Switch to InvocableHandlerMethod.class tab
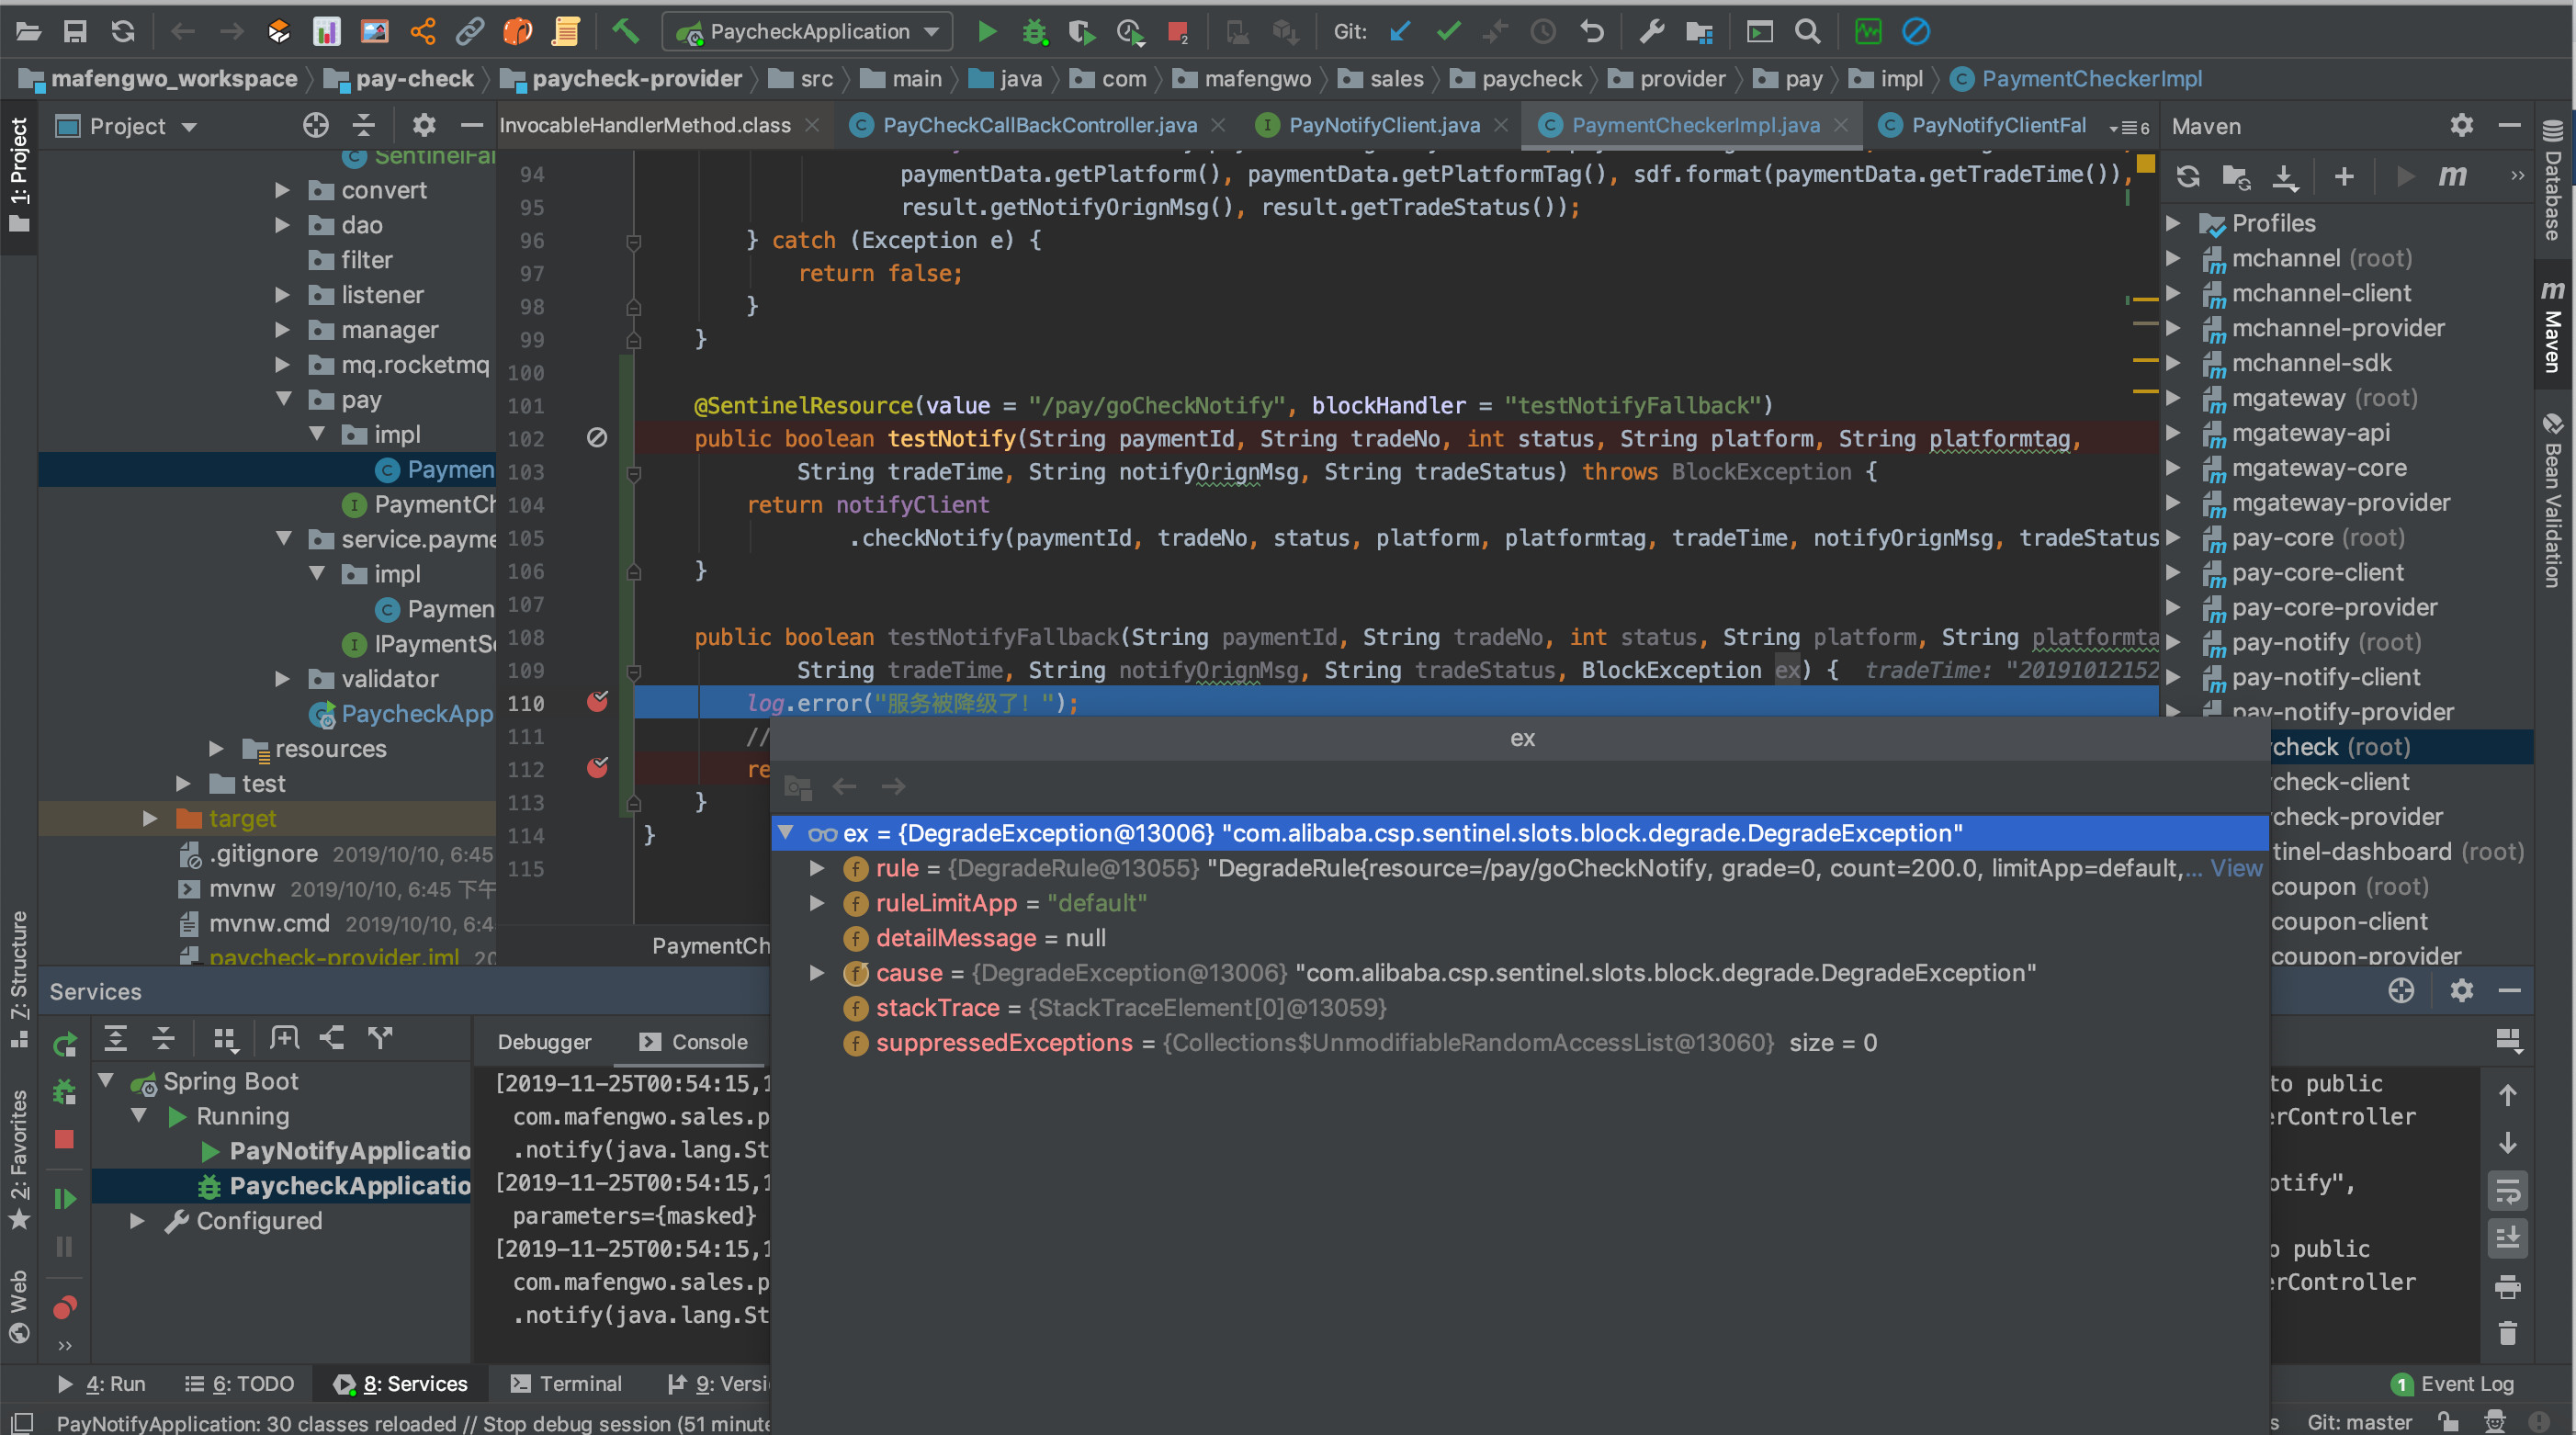The height and width of the screenshot is (1435, 2576). 645,125
